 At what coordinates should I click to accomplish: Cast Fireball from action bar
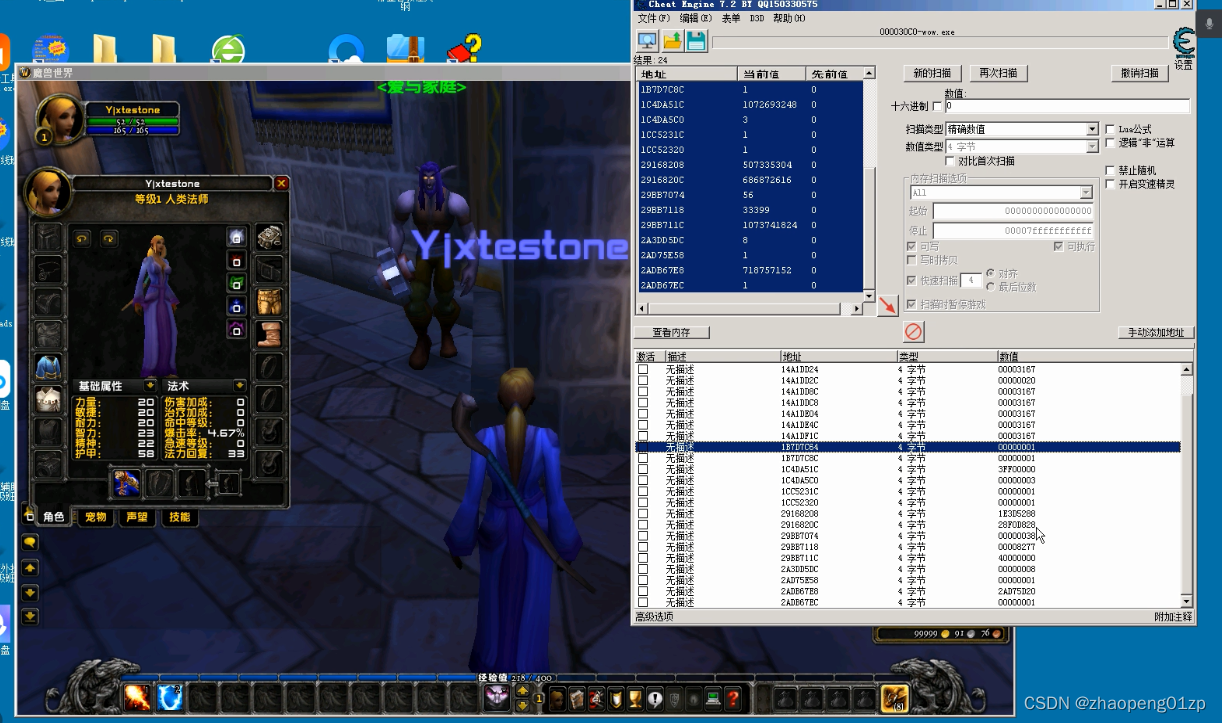tap(138, 697)
